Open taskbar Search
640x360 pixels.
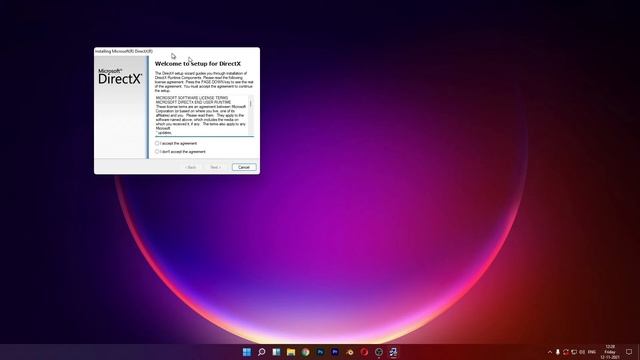pyautogui.click(x=262, y=352)
